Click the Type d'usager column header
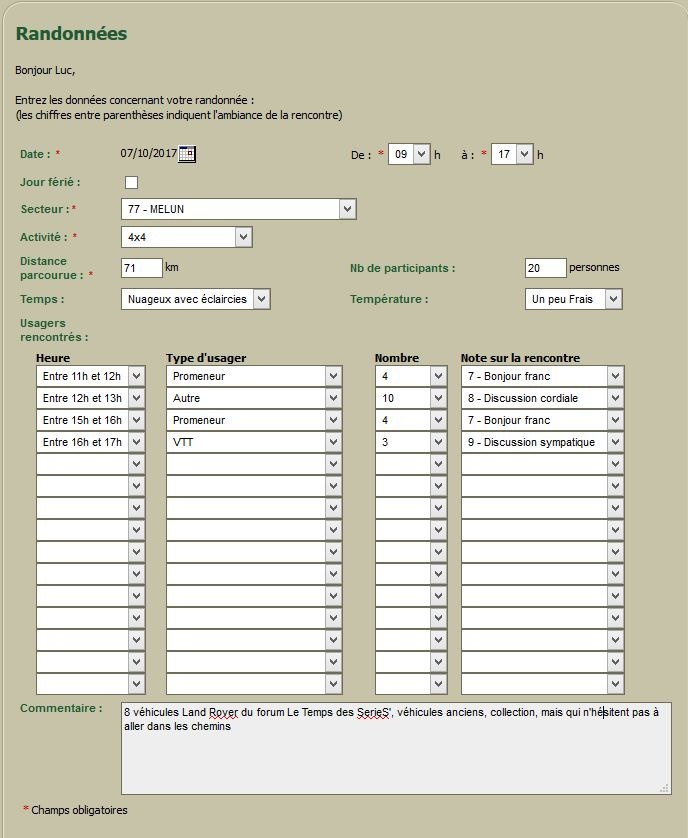The width and height of the screenshot is (688, 838). tap(206, 358)
